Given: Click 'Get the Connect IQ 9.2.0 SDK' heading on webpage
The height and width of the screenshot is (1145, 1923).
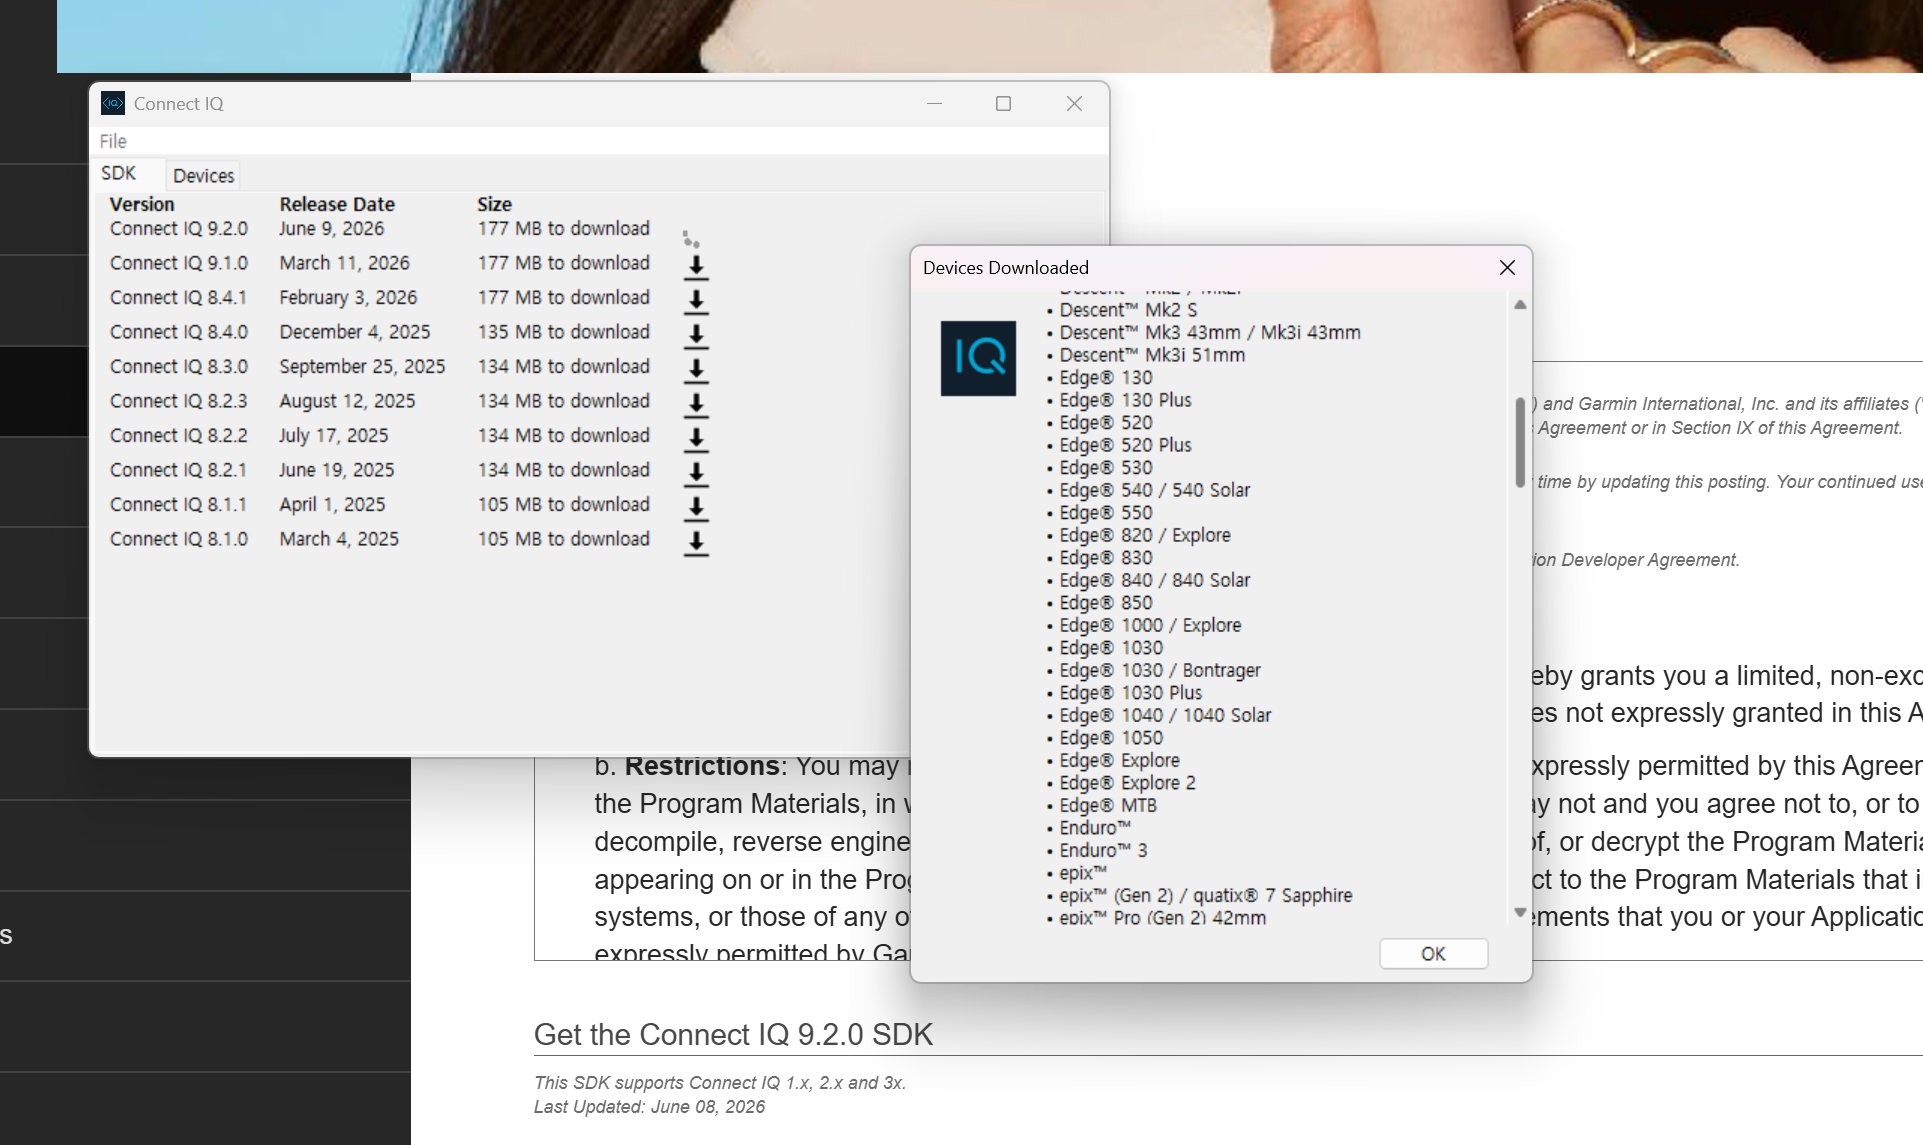Looking at the screenshot, I should (733, 1034).
